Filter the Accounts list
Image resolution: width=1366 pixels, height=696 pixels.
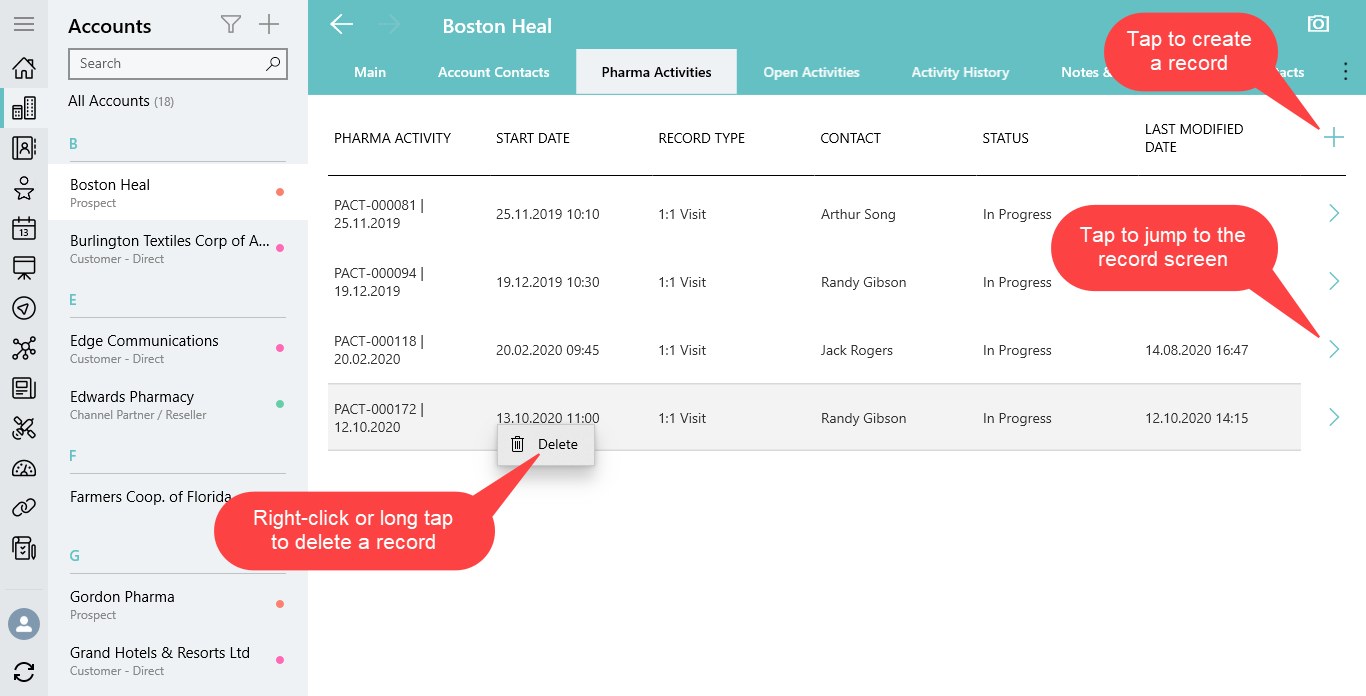231,25
